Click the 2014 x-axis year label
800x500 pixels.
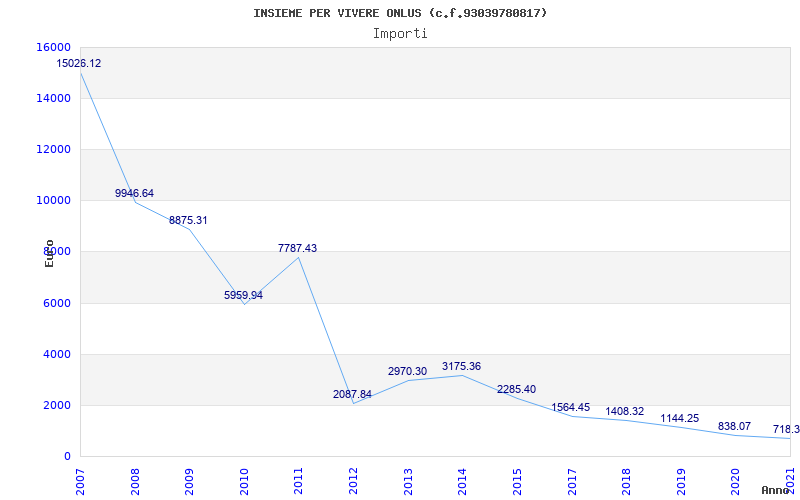click(462, 481)
